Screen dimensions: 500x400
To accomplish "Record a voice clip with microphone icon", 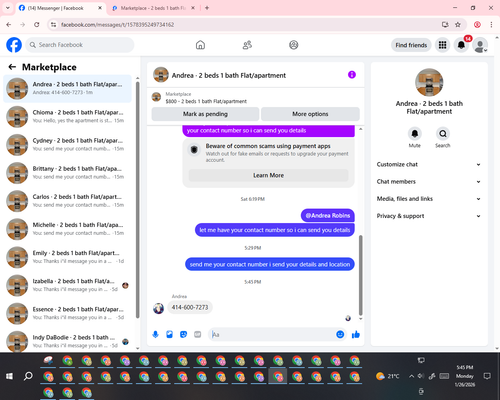I will [x=155, y=334].
